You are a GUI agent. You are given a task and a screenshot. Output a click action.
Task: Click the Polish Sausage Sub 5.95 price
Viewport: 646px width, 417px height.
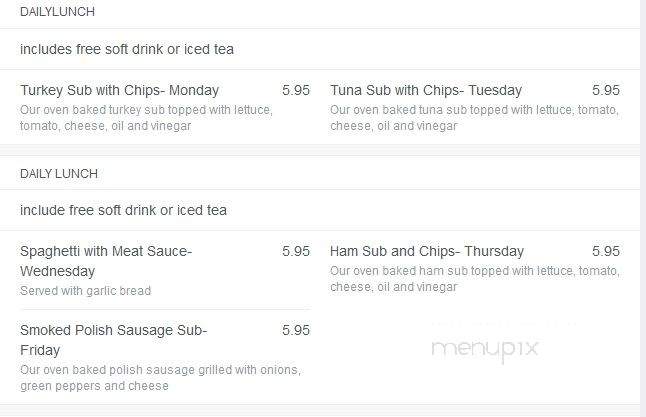coord(296,330)
